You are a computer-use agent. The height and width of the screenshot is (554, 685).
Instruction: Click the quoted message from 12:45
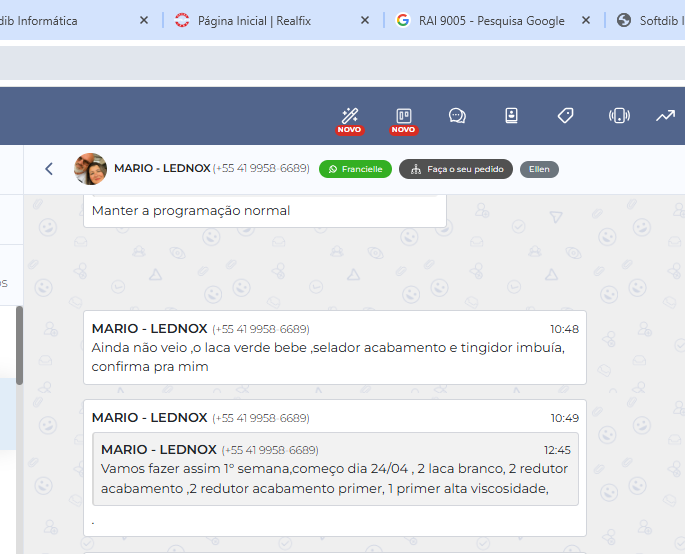[335, 469]
